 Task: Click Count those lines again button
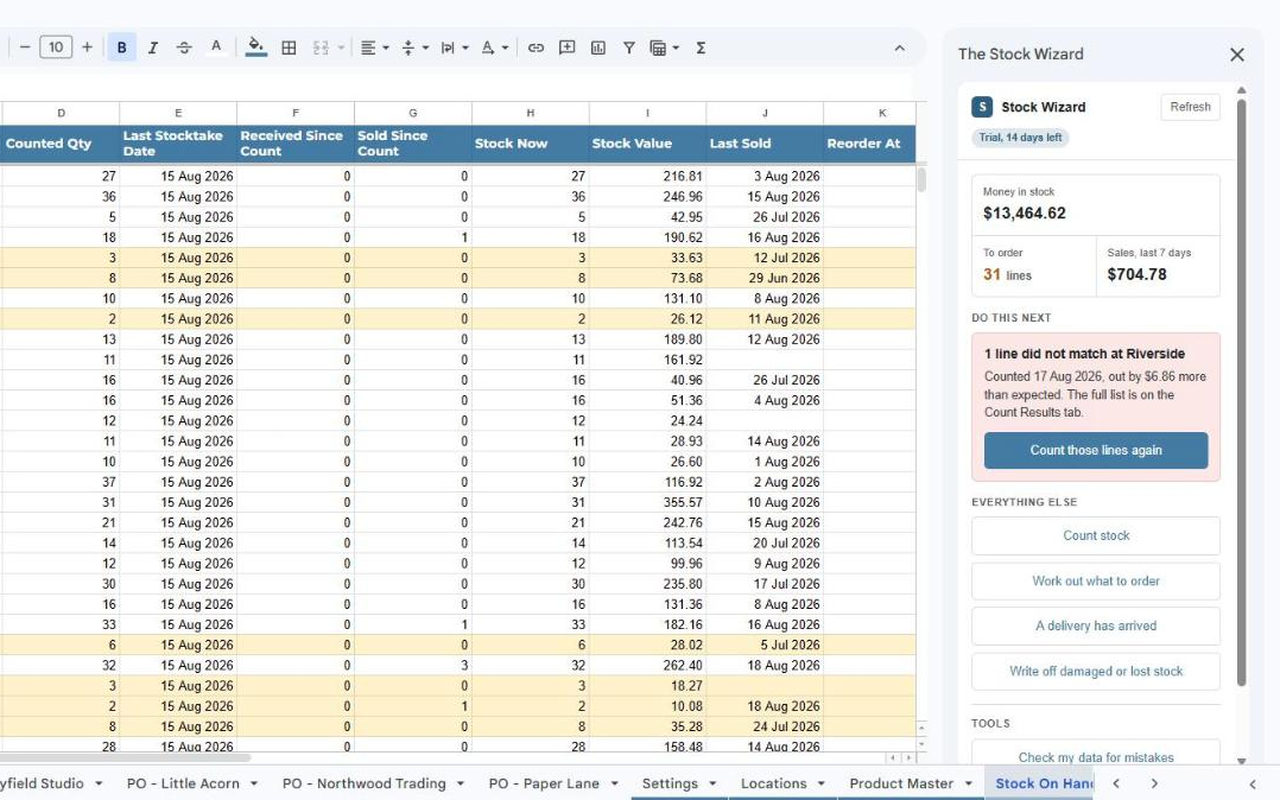tap(1096, 450)
